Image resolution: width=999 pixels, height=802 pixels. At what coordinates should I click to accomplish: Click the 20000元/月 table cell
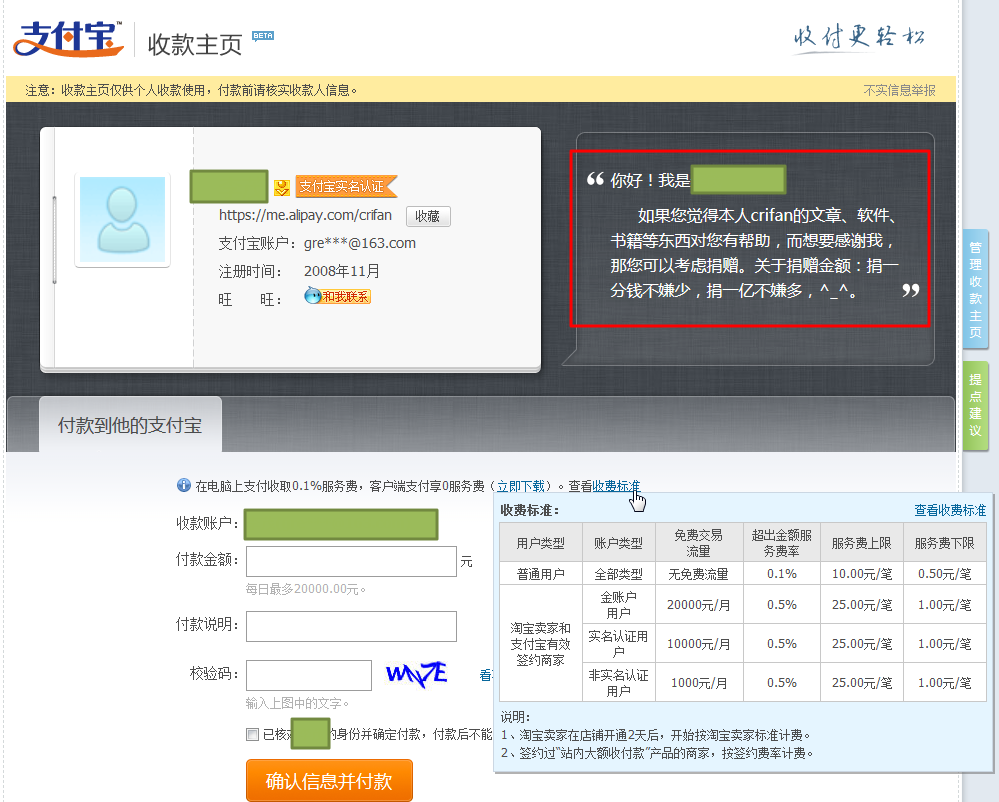click(x=699, y=605)
